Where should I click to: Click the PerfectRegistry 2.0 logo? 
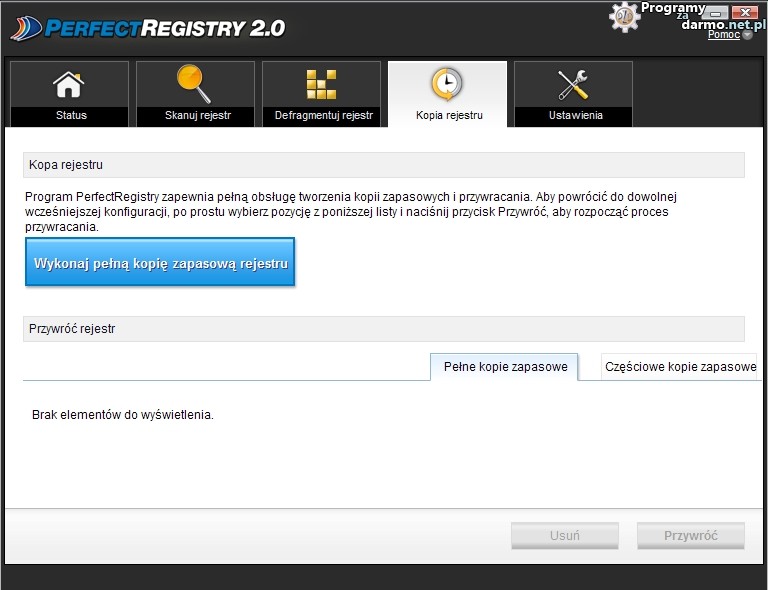pos(148,27)
